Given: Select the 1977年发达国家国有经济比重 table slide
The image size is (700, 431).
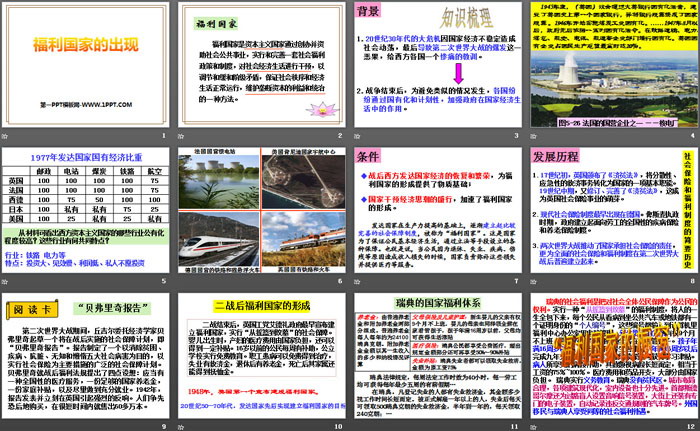Looking at the screenshot, I should click(x=84, y=210).
